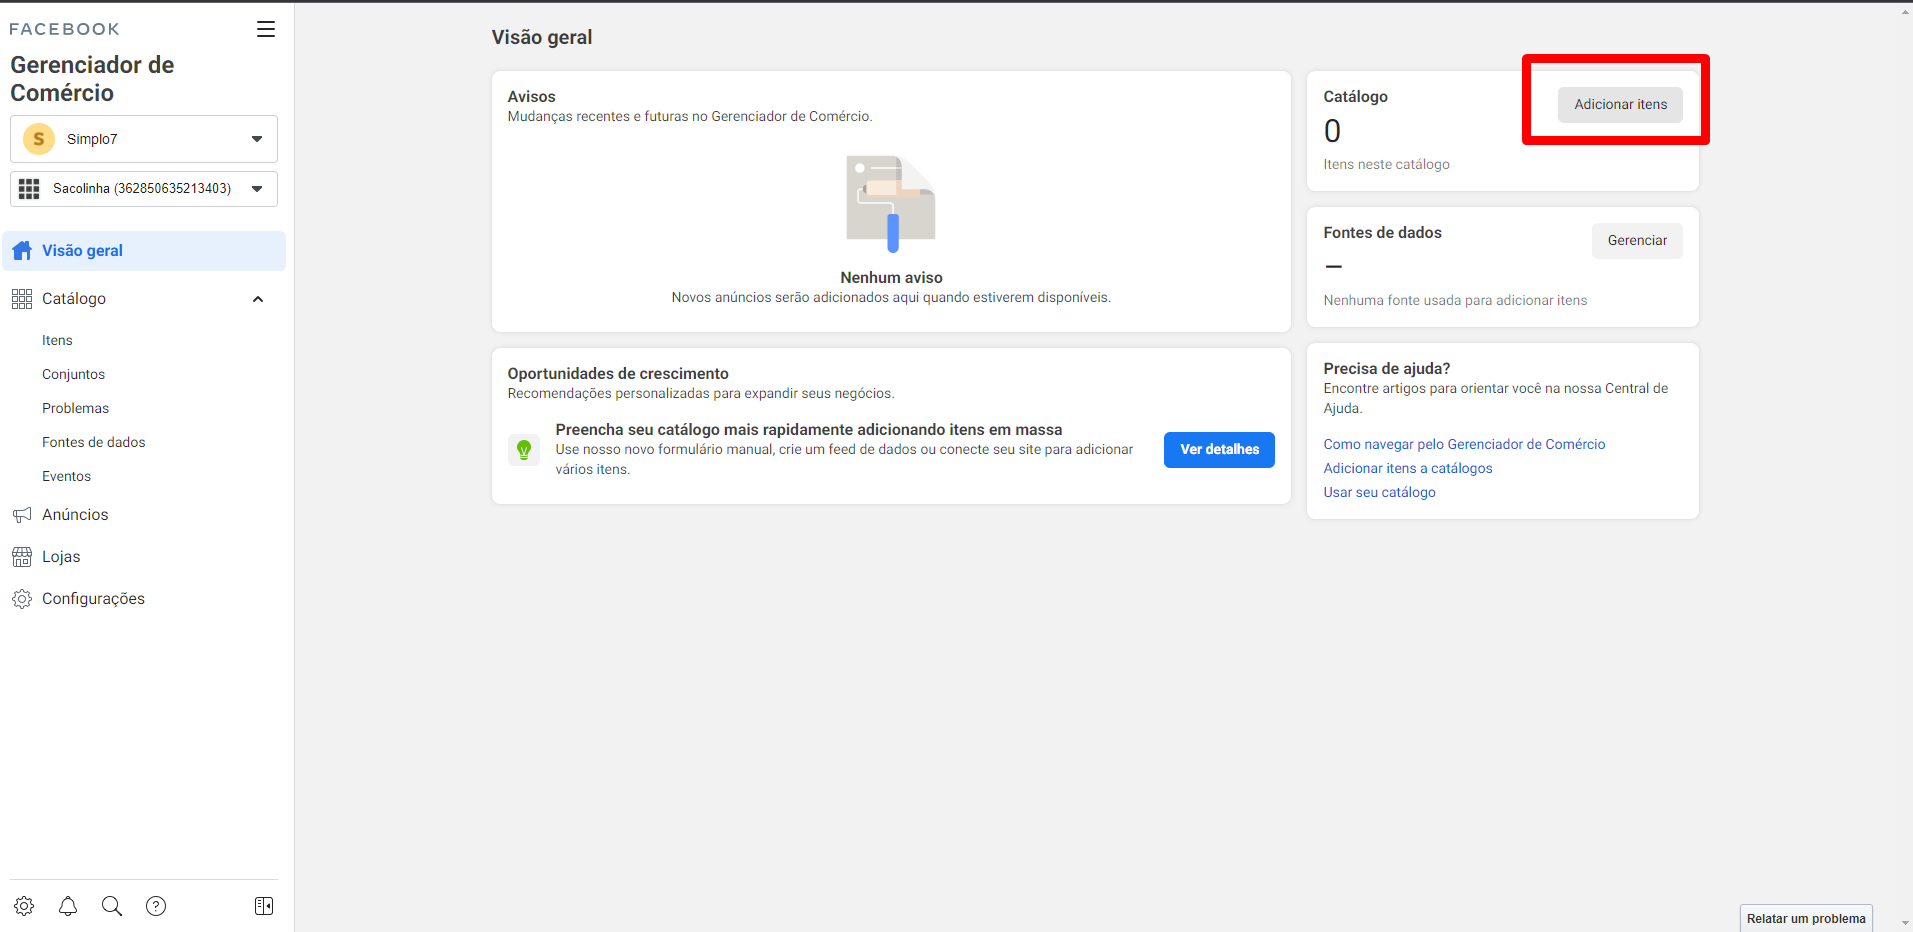1913x932 pixels.
Task: Click Itens neste catálogo text
Action: click(1386, 165)
